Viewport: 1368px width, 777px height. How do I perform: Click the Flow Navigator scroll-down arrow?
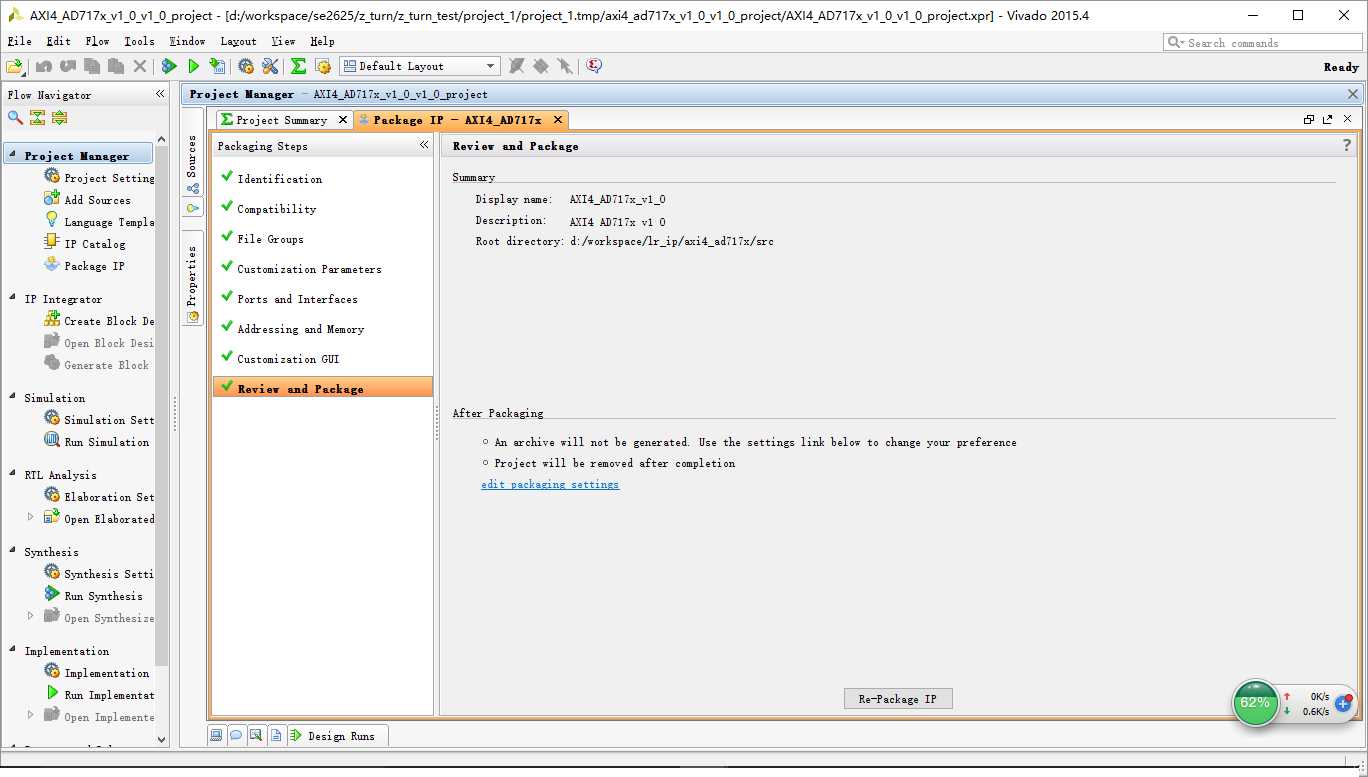click(162, 739)
